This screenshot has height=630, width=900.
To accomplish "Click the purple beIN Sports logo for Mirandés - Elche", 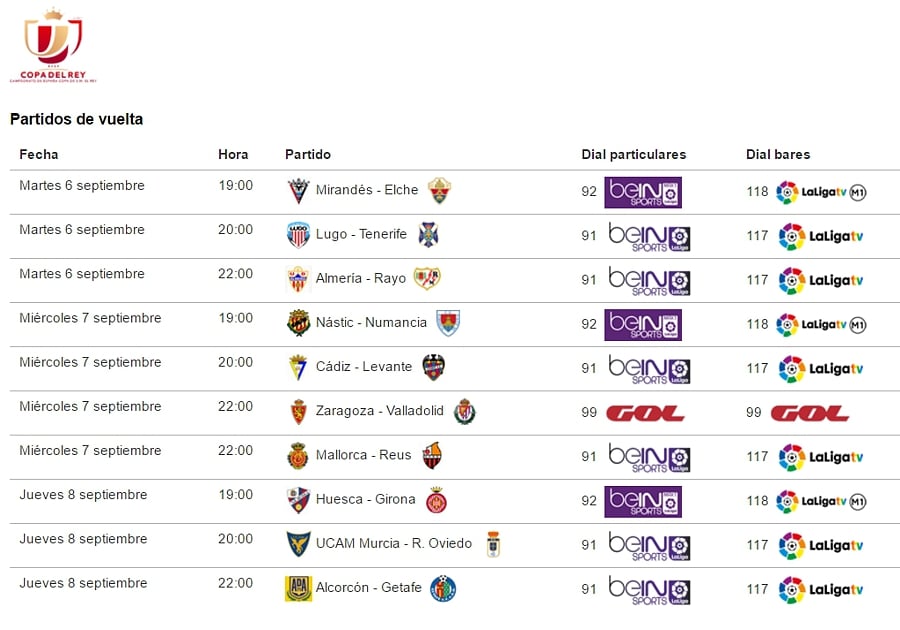I will click(643, 192).
